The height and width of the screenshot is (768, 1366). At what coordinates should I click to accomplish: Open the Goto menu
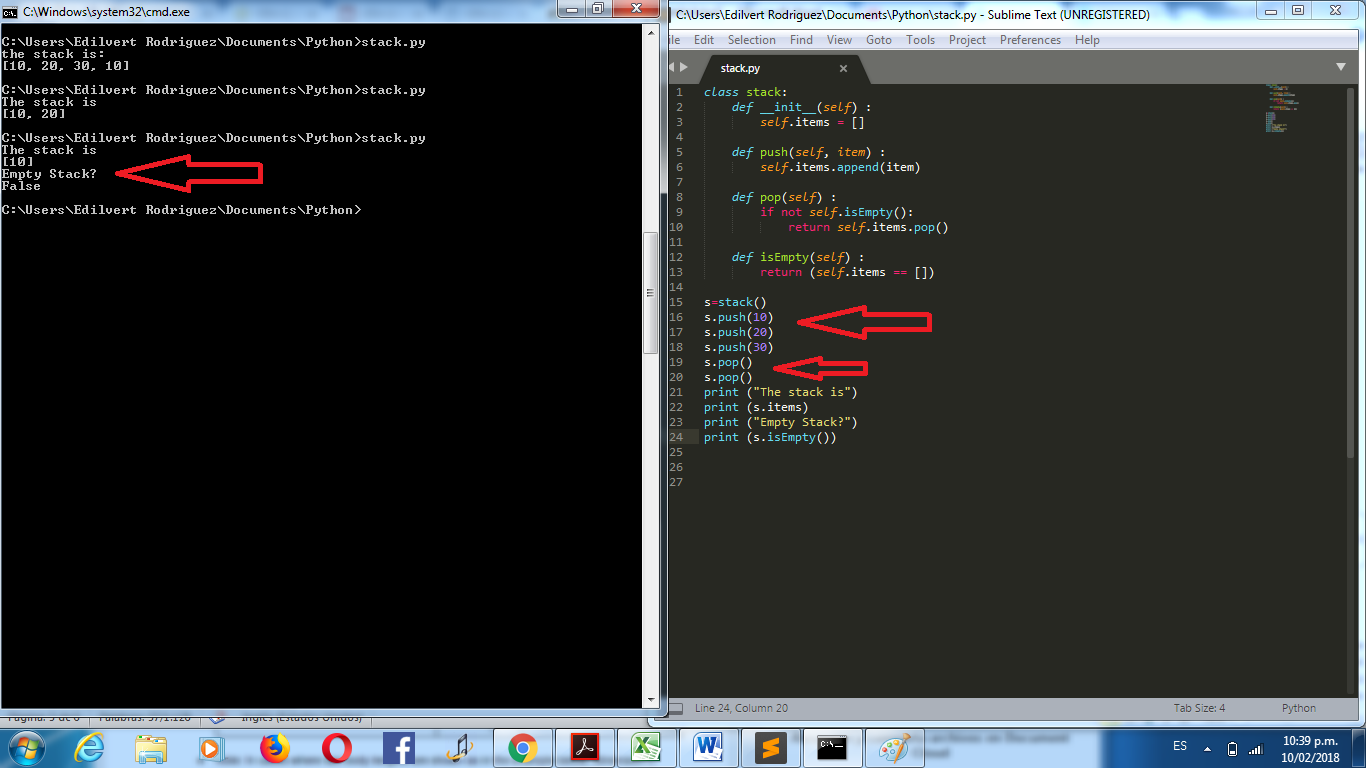pos(879,40)
